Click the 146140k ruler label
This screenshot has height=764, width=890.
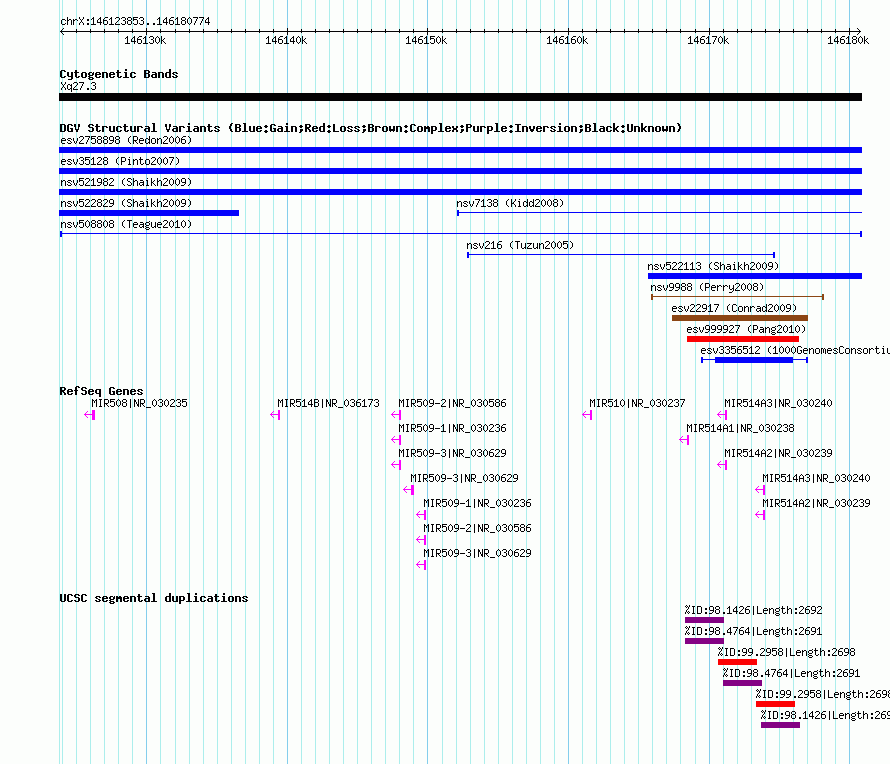286,40
